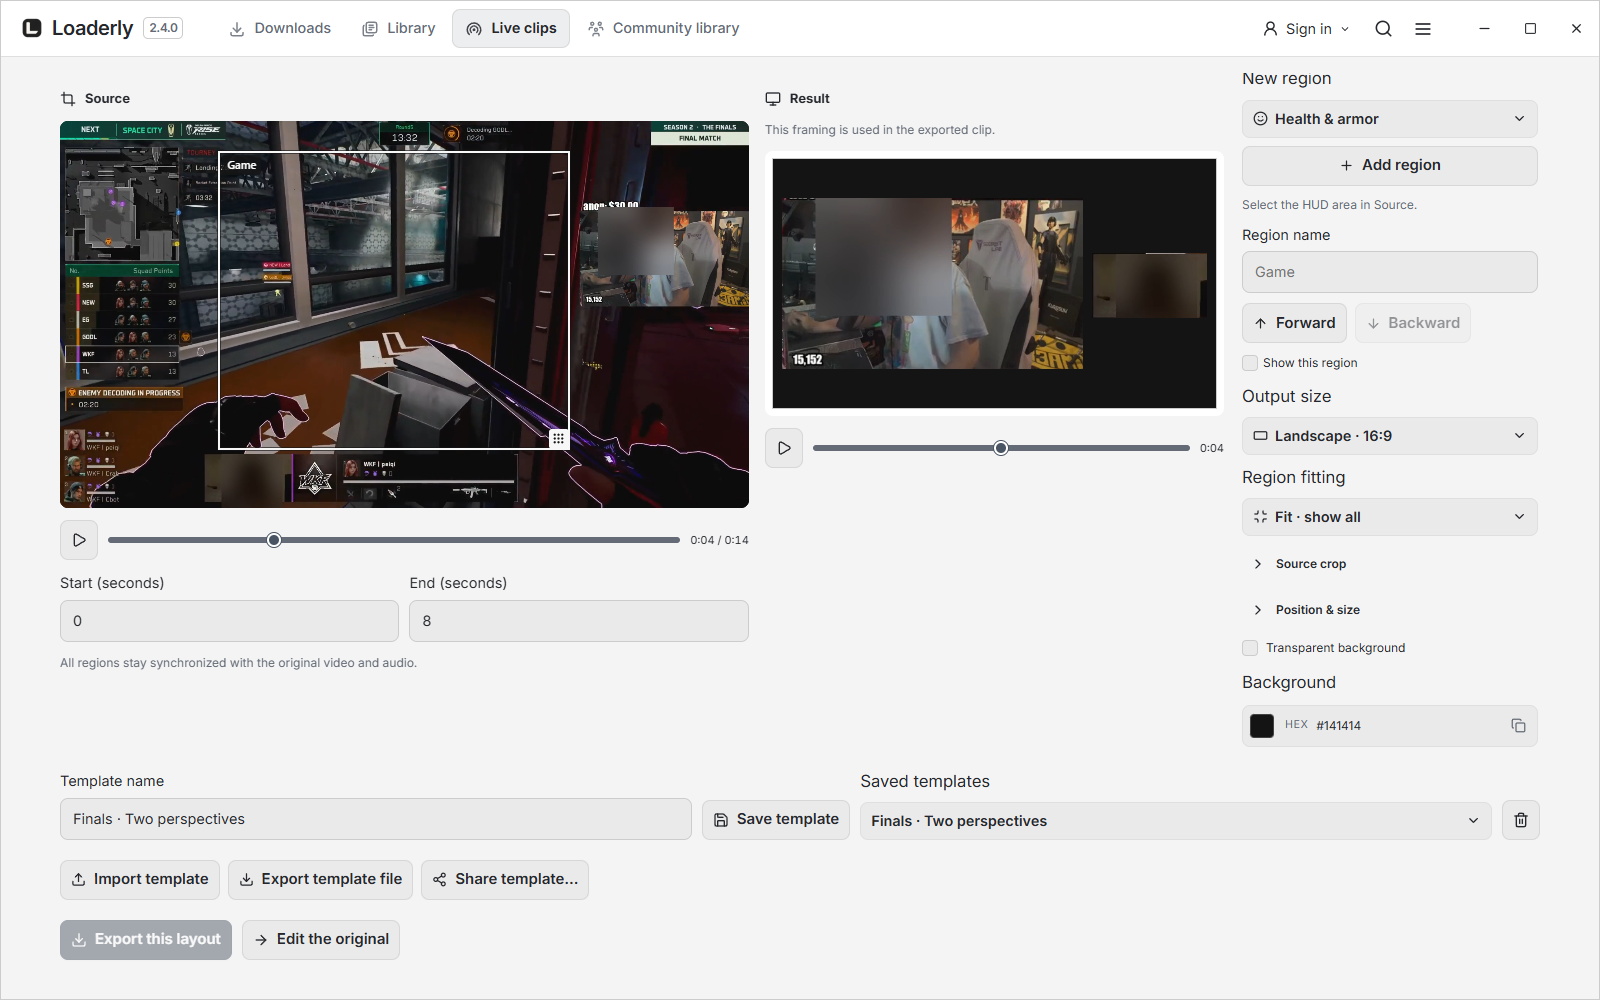Play the Source video preview
This screenshot has width=1600, height=1000.
pos(79,540)
